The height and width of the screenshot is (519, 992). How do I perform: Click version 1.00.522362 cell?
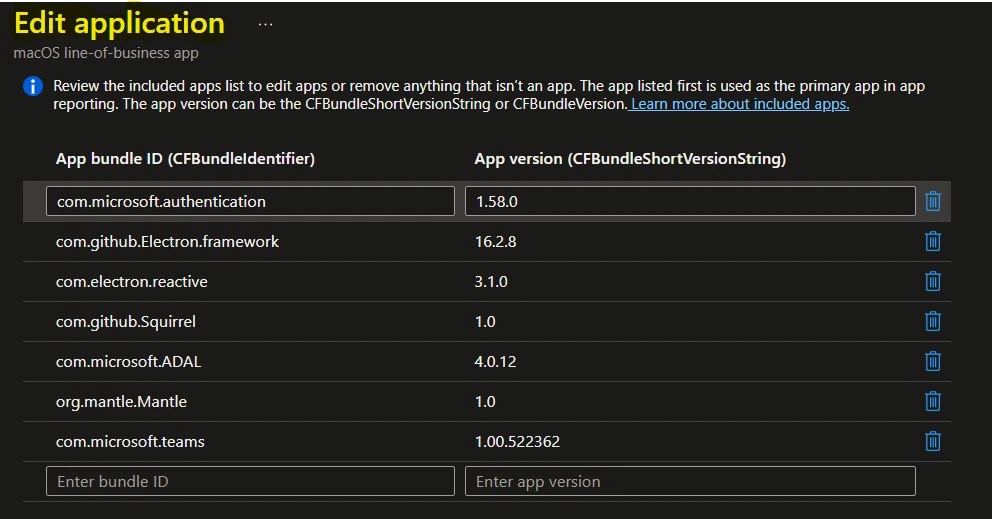tap(518, 442)
